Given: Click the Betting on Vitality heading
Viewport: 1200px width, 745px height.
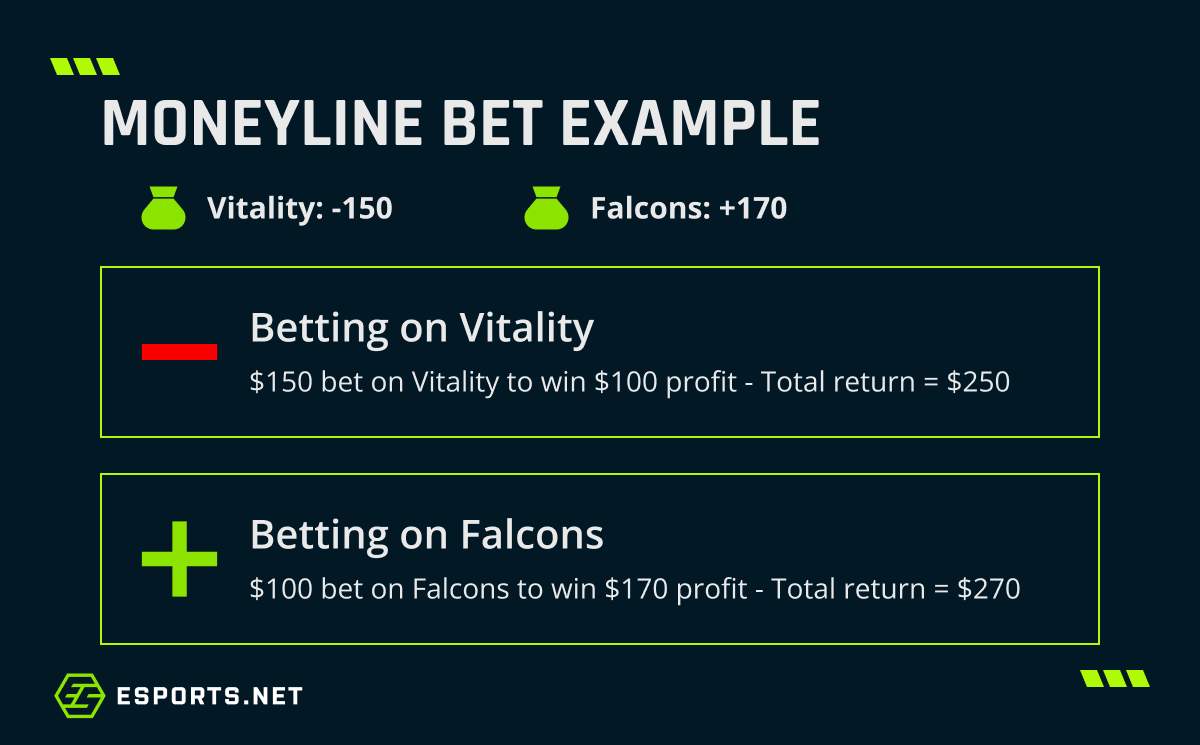Looking at the screenshot, I should [422, 328].
